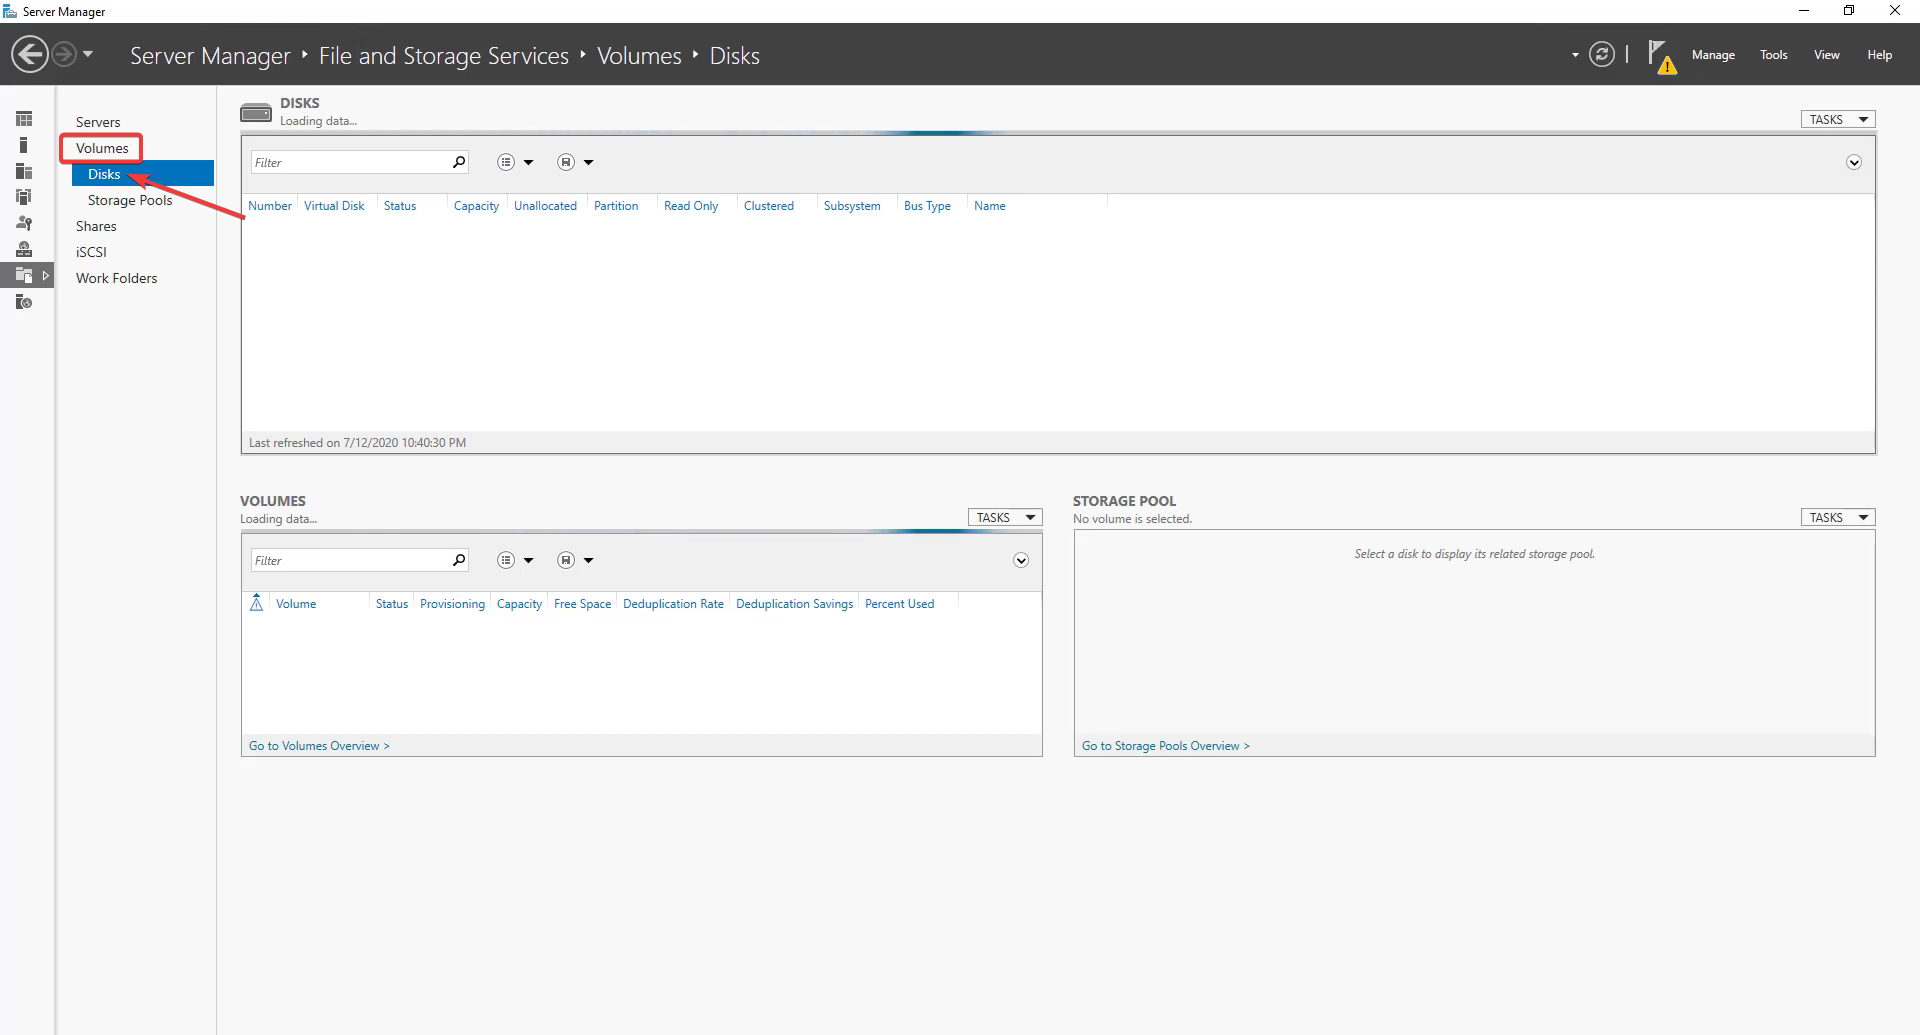Follow the Go to Storage Pools Overview link
Image resolution: width=1920 pixels, height=1035 pixels.
1165,746
